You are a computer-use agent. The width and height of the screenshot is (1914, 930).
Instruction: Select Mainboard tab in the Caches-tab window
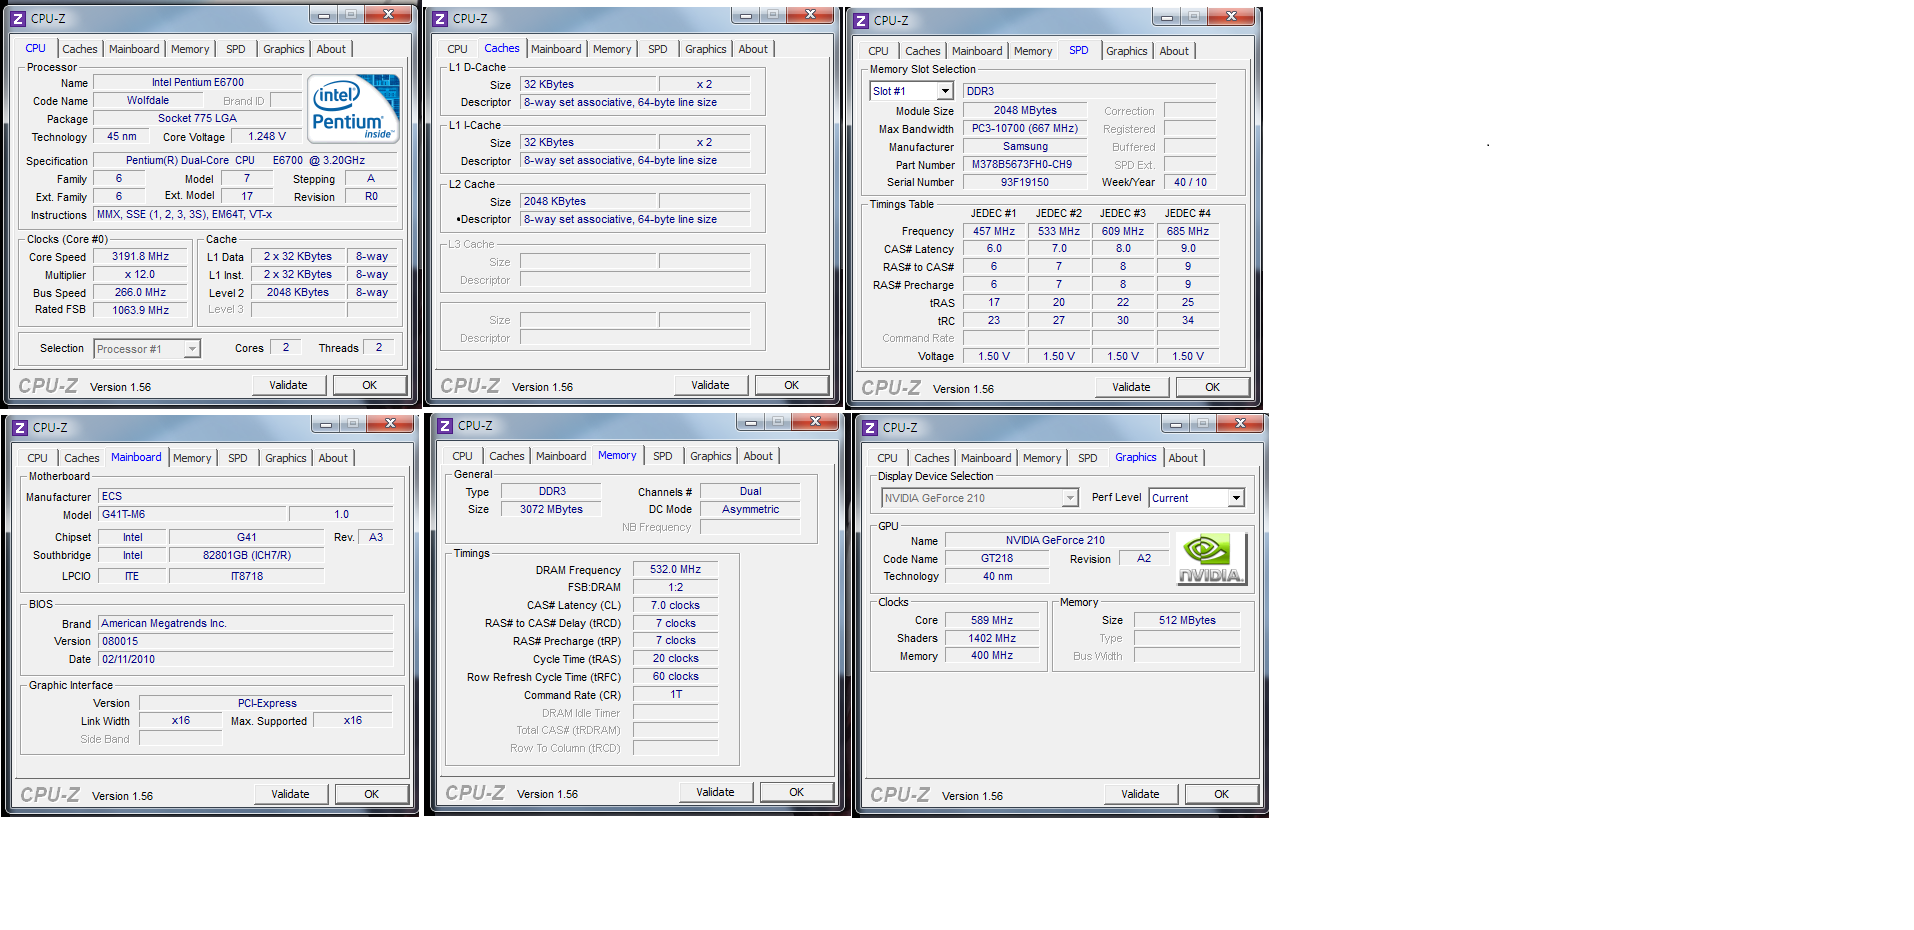coord(556,49)
